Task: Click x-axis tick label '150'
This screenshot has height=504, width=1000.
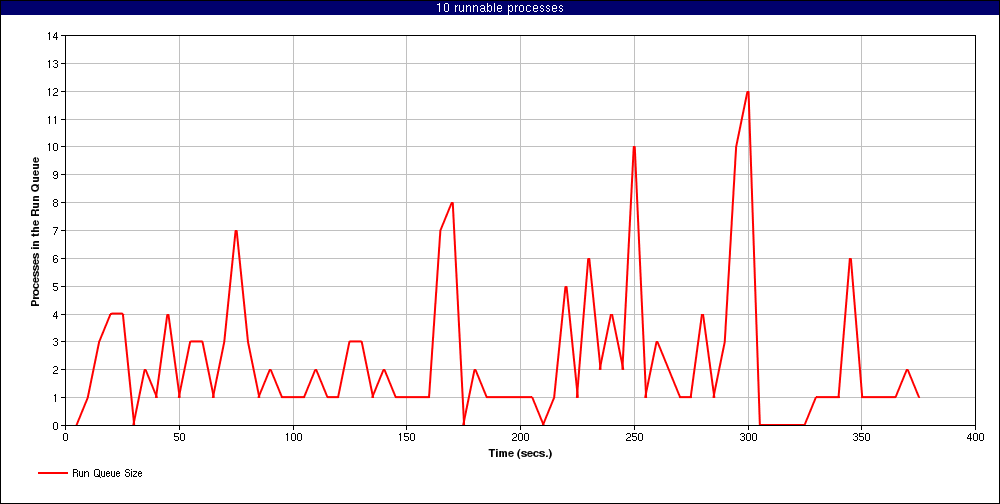Action: click(407, 438)
